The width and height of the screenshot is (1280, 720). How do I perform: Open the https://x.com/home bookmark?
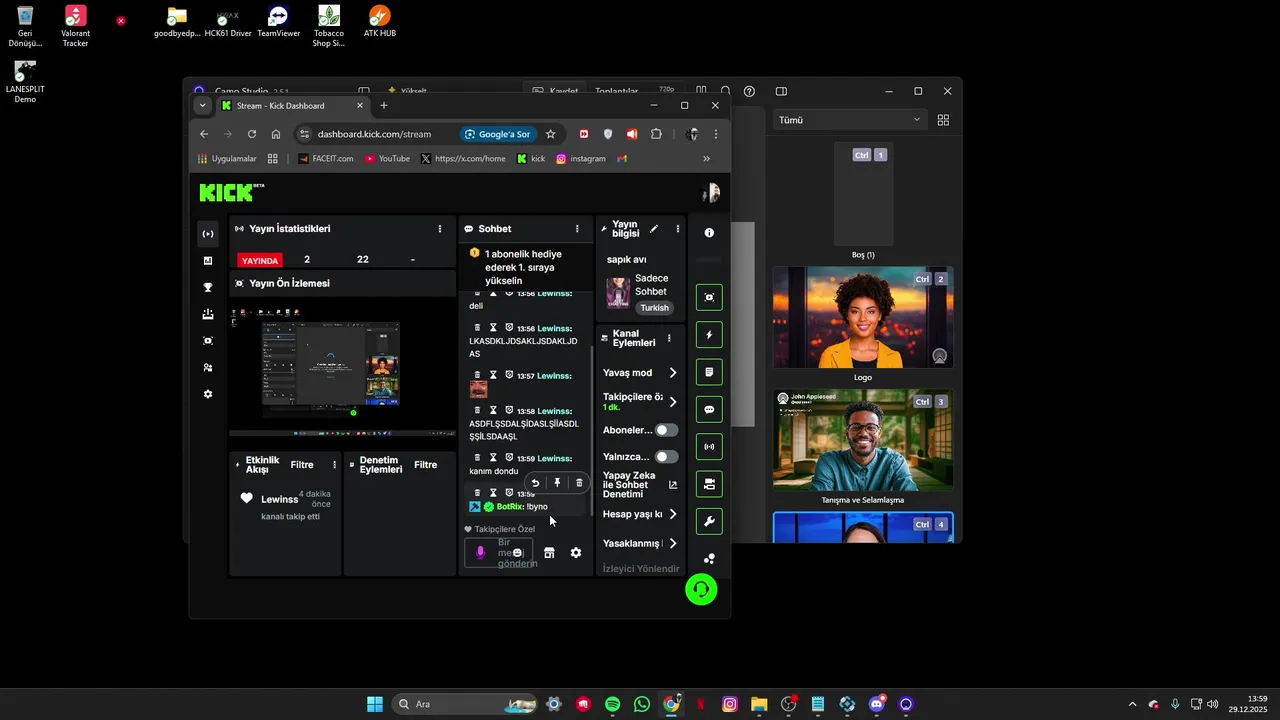coord(463,158)
